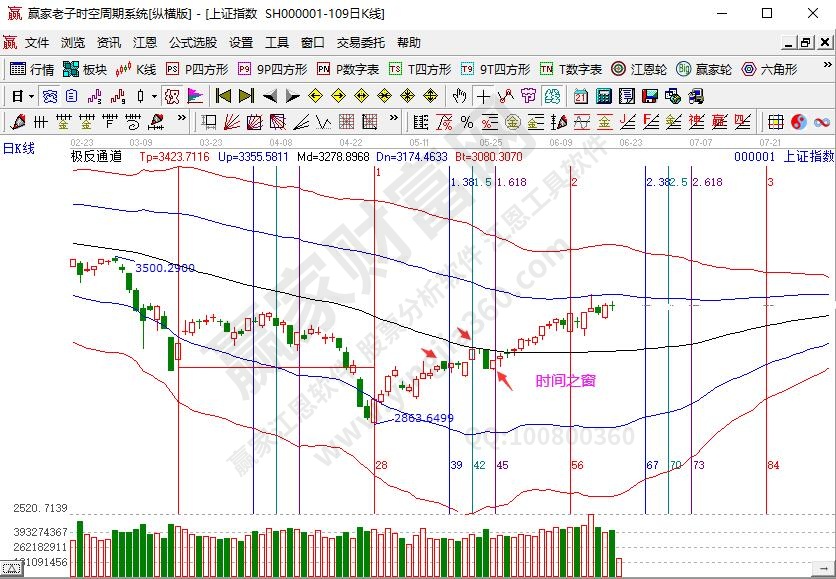Click the calculator icon in the toolbar
The height and width of the screenshot is (579, 836).
pyautogui.click(x=604, y=96)
